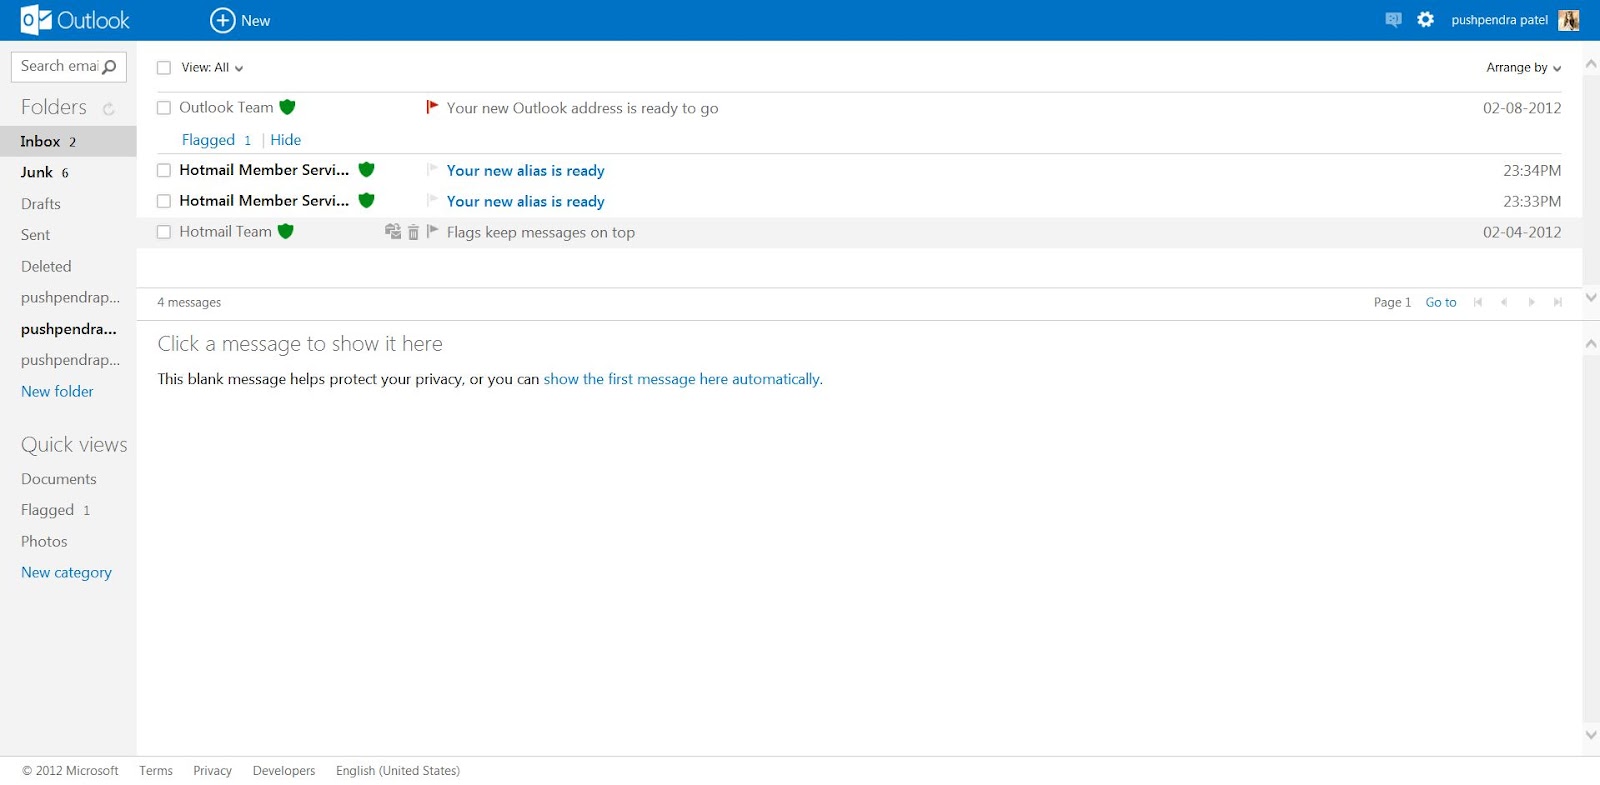
Task: Go to the next page of messages
Action: click(1531, 302)
